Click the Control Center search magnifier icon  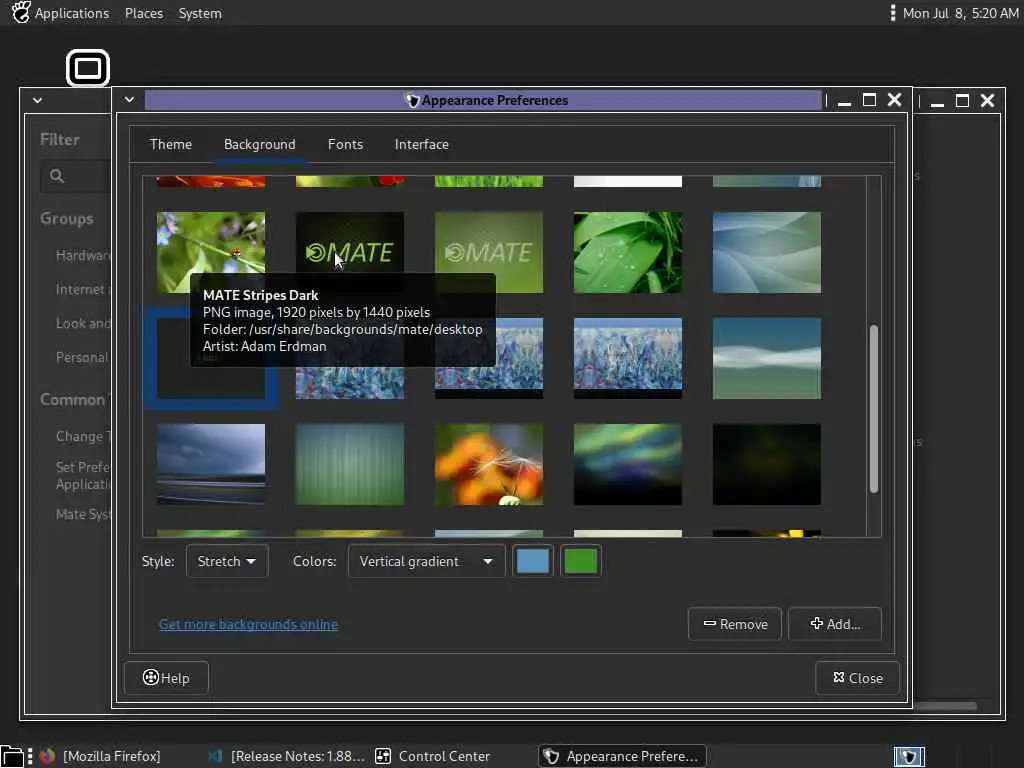[57, 176]
